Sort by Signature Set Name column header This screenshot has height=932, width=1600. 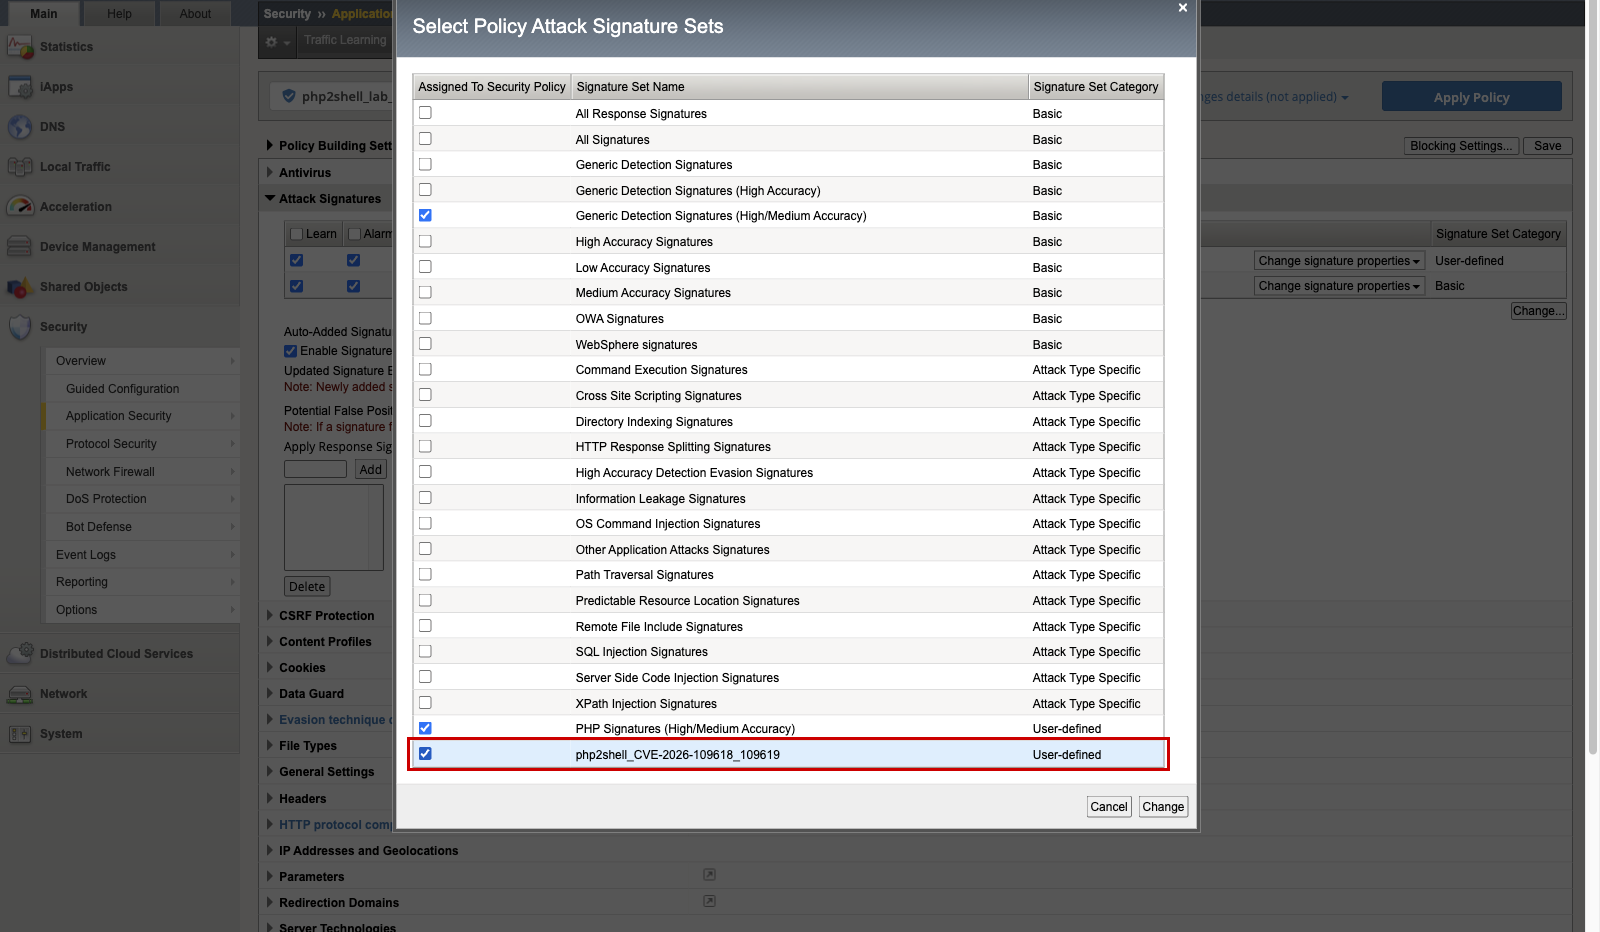pyautogui.click(x=799, y=87)
